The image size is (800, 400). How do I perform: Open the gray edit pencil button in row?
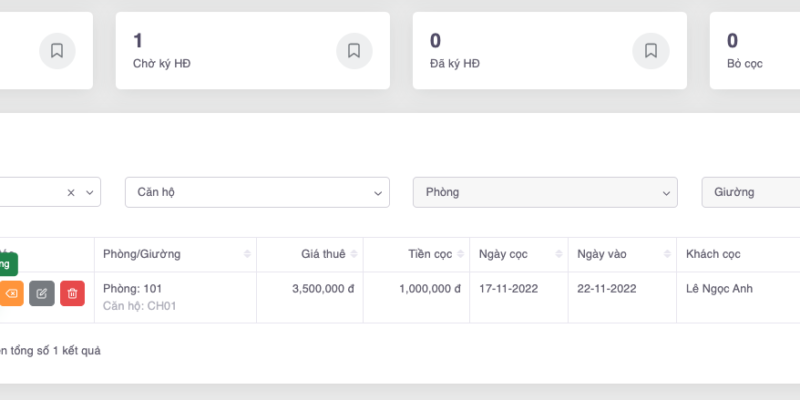pos(41,293)
